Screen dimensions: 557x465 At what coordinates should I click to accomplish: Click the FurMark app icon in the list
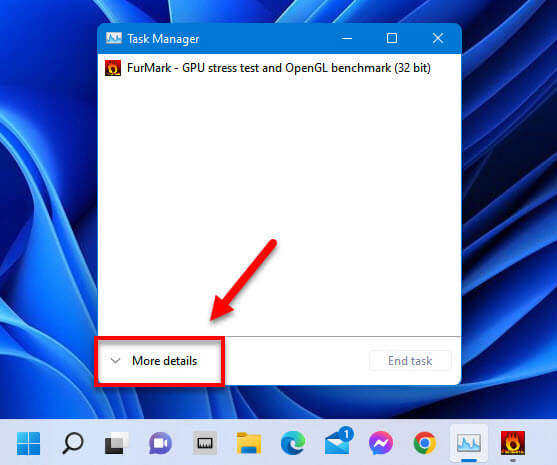(113, 68)
